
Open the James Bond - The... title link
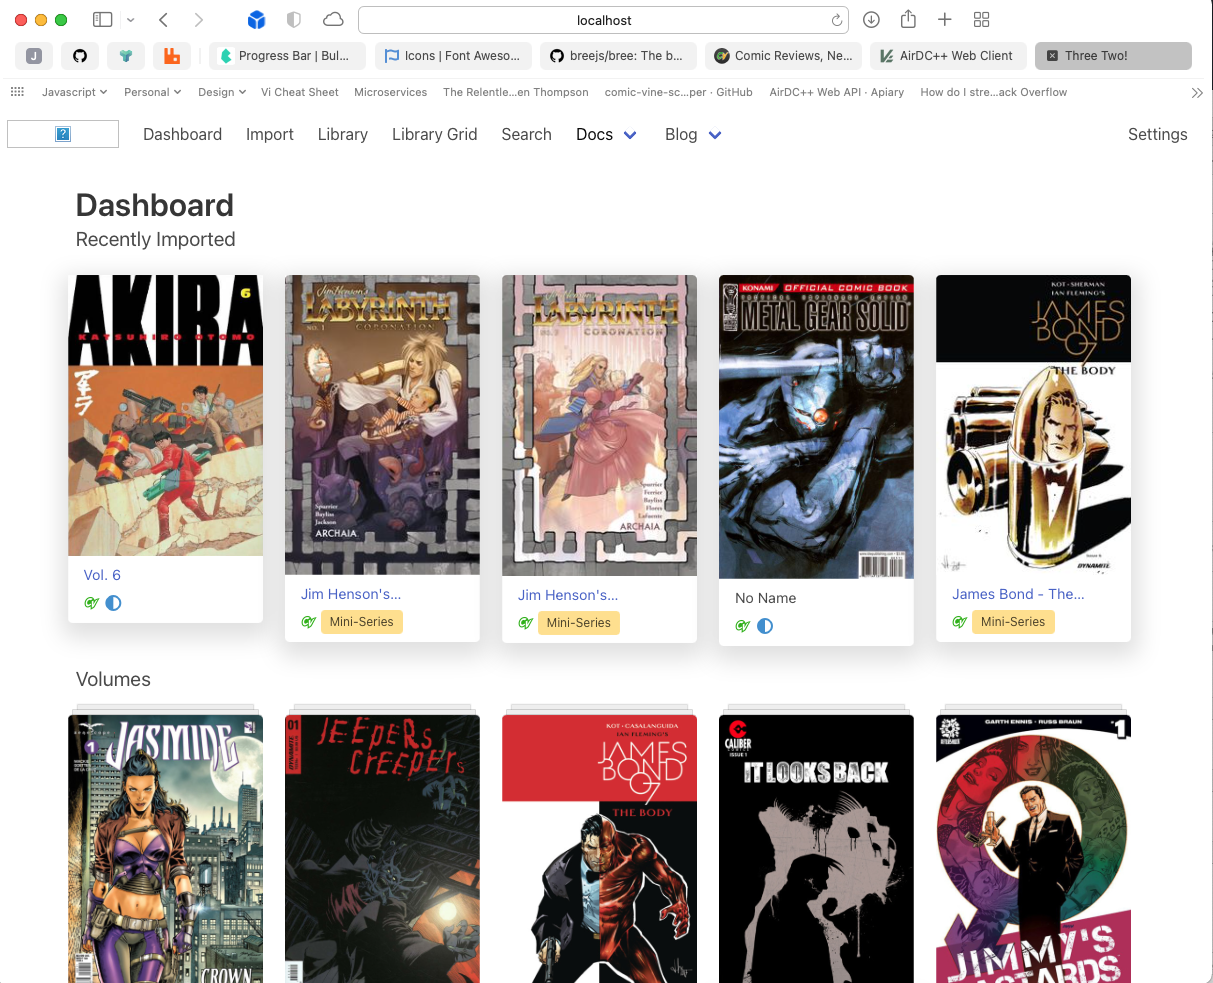point(1018,594)
